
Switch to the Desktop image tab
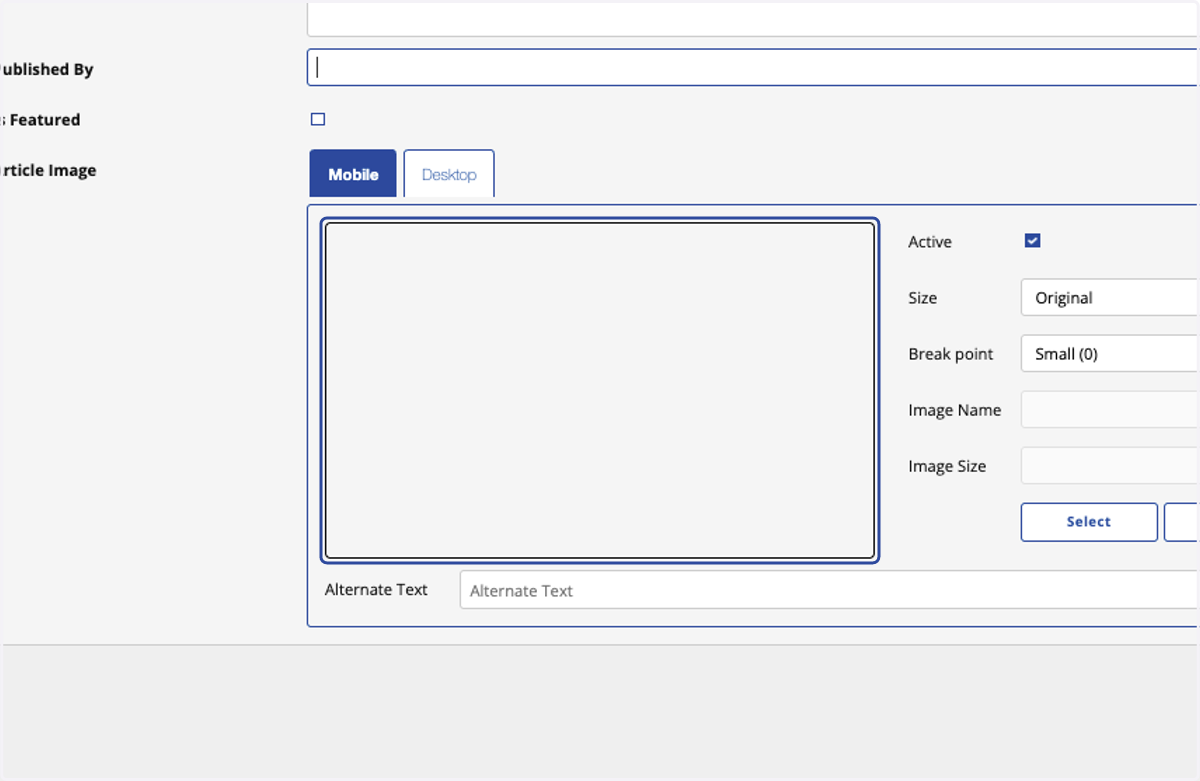pyautogui.click(x=449, y=174)
